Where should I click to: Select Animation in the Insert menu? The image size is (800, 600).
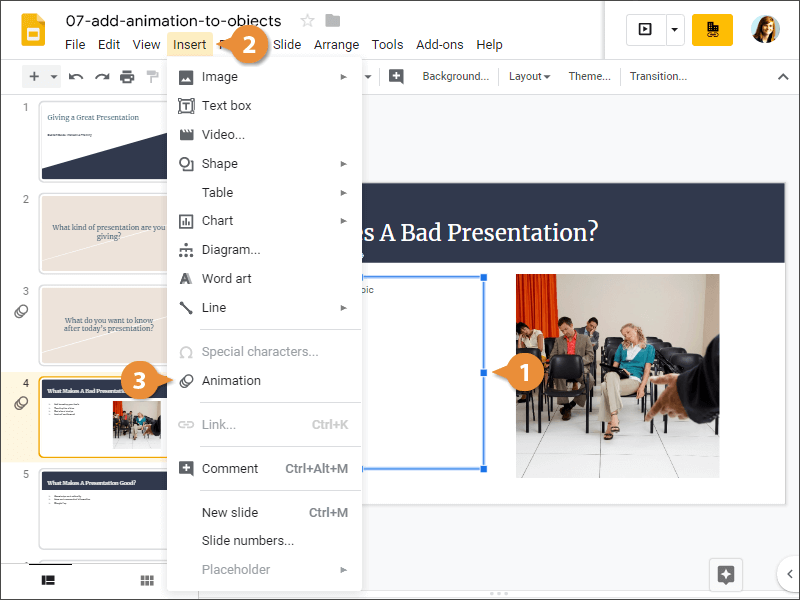click(264, 381)
